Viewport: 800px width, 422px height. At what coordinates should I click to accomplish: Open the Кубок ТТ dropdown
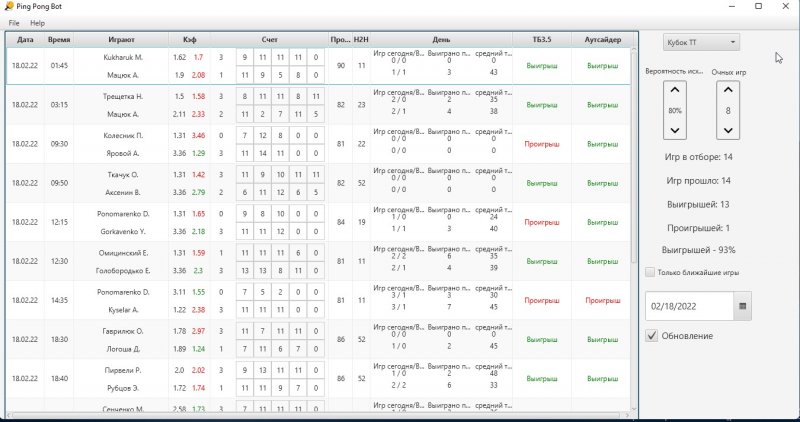coord(701,42)
